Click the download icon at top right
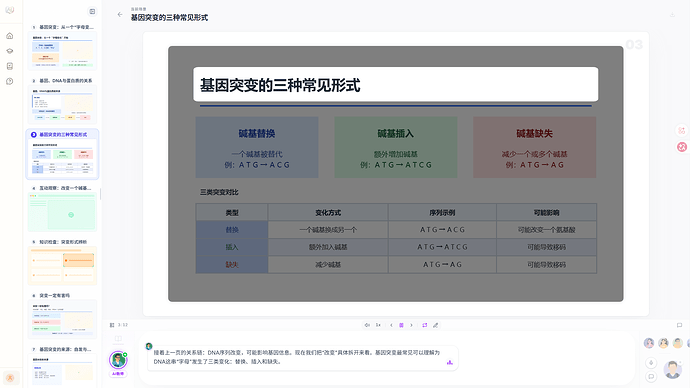 point(672,15)
